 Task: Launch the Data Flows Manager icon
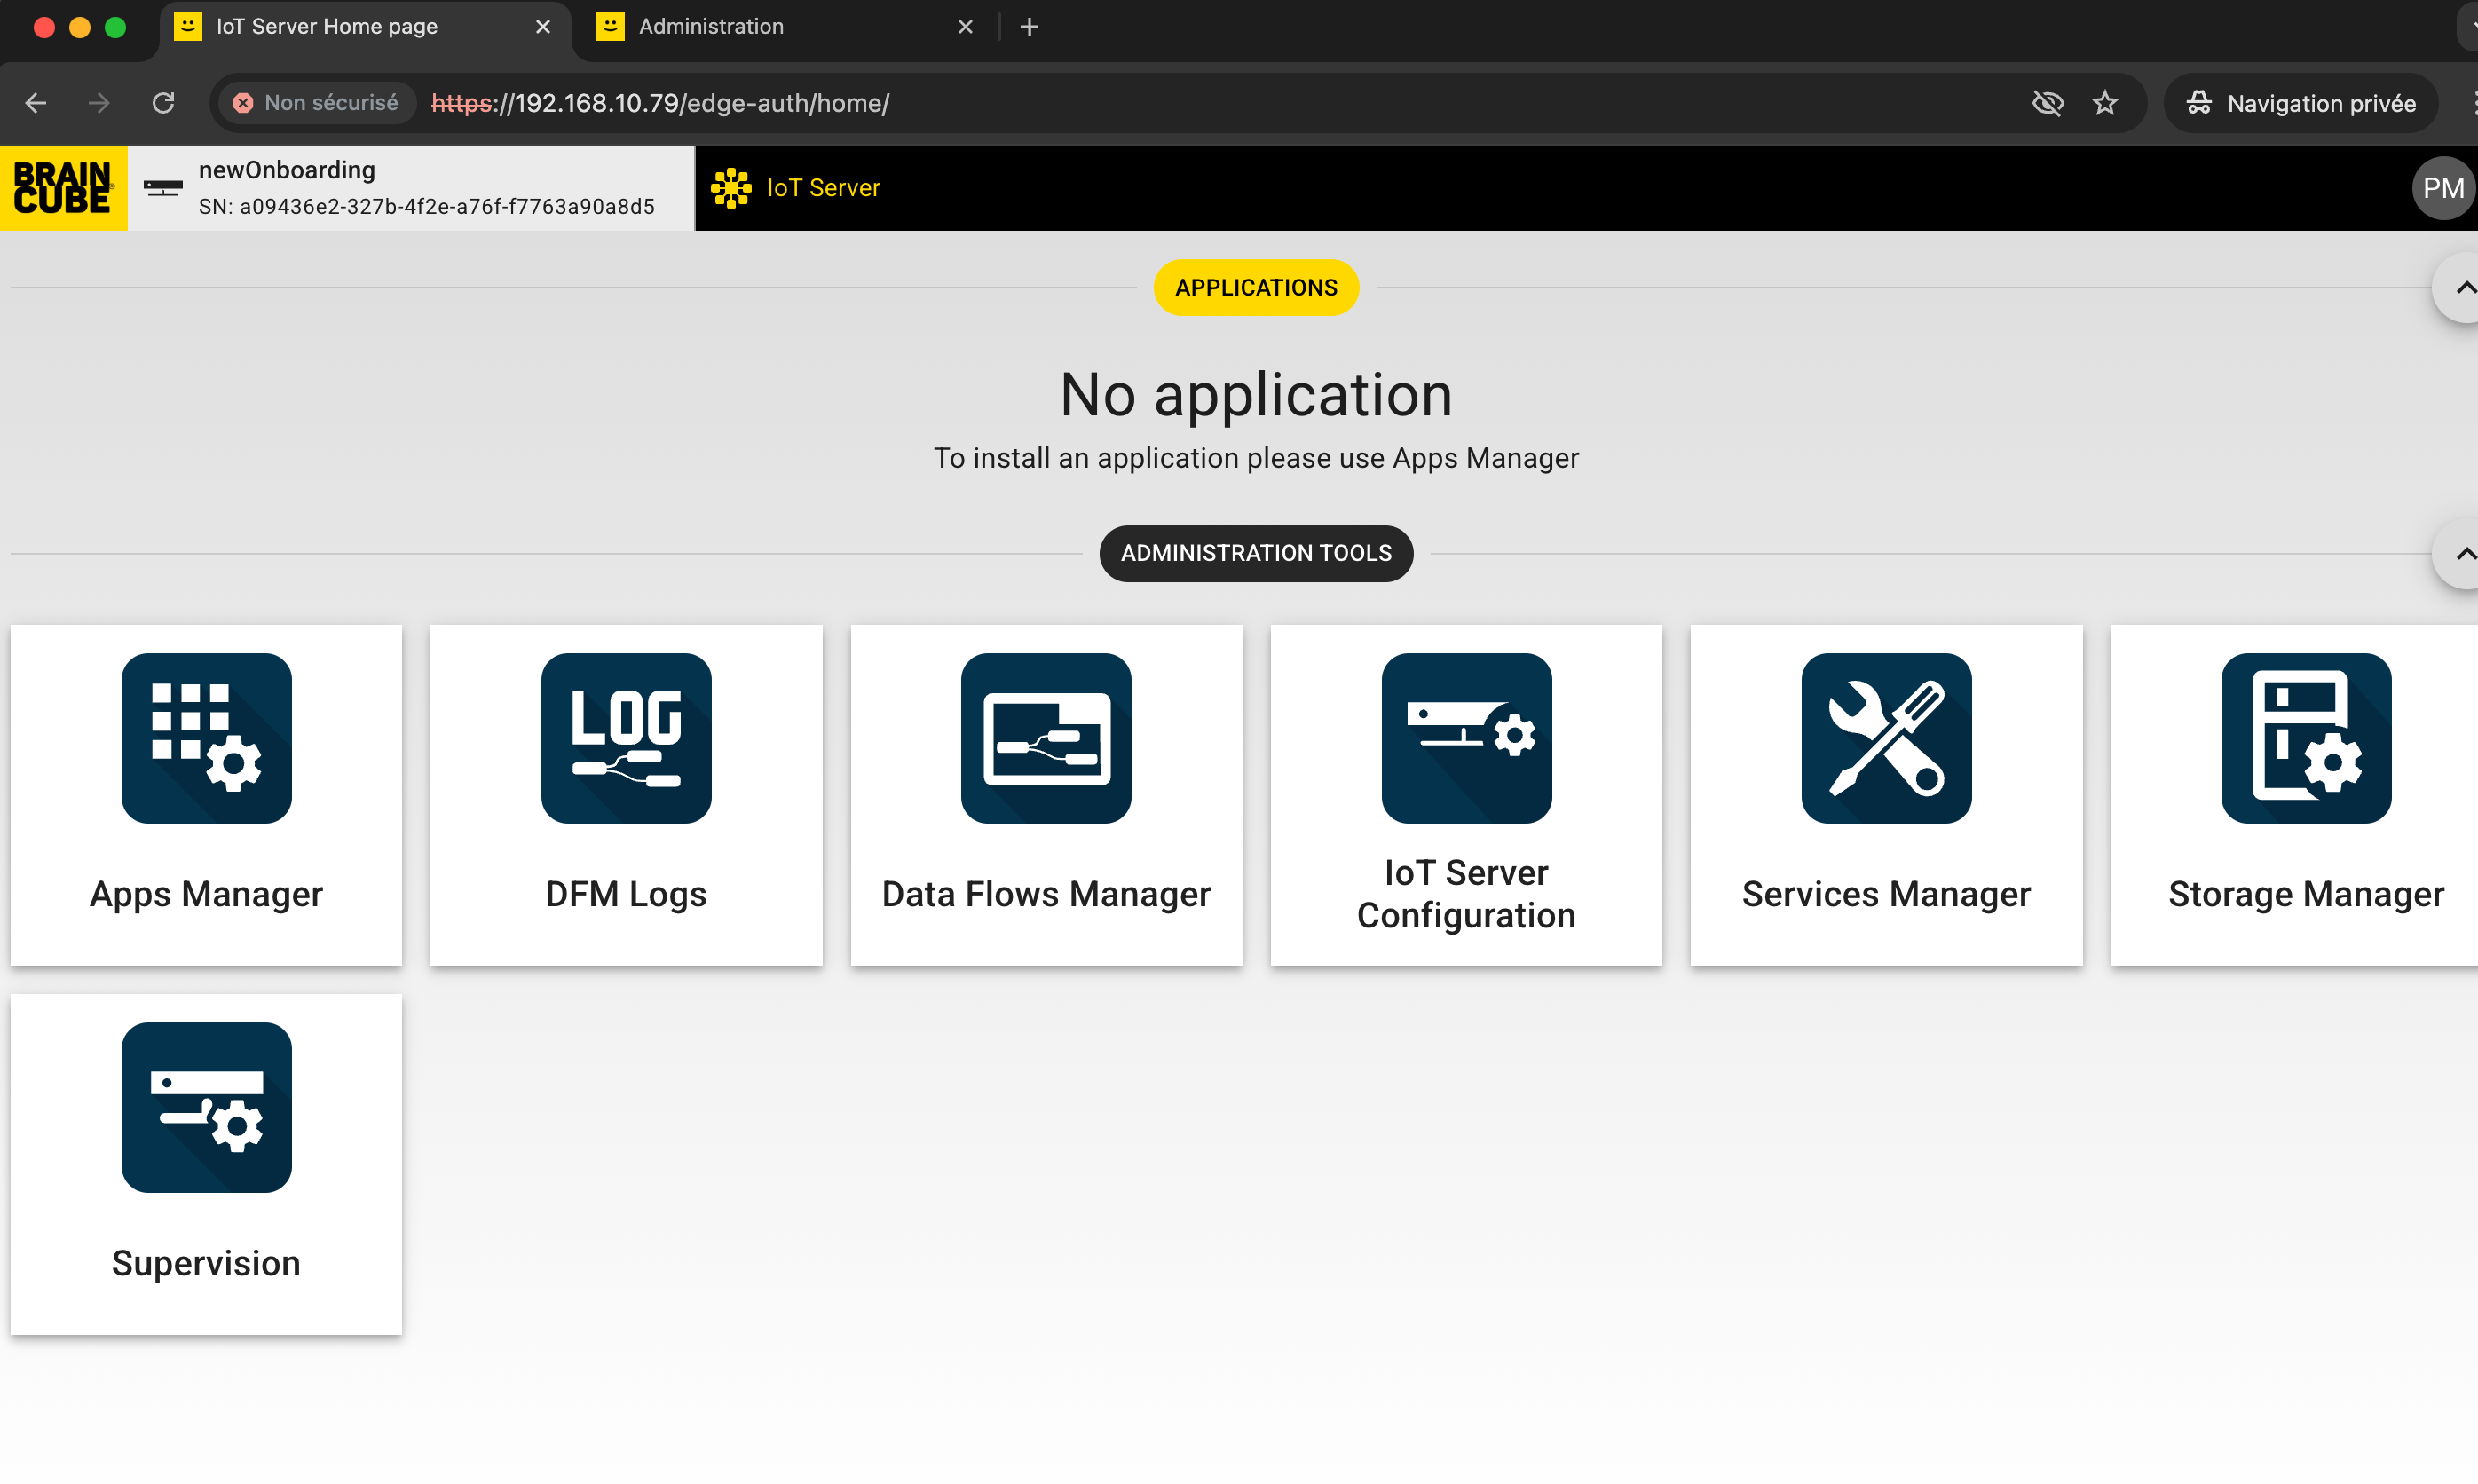pos(1046,738)
